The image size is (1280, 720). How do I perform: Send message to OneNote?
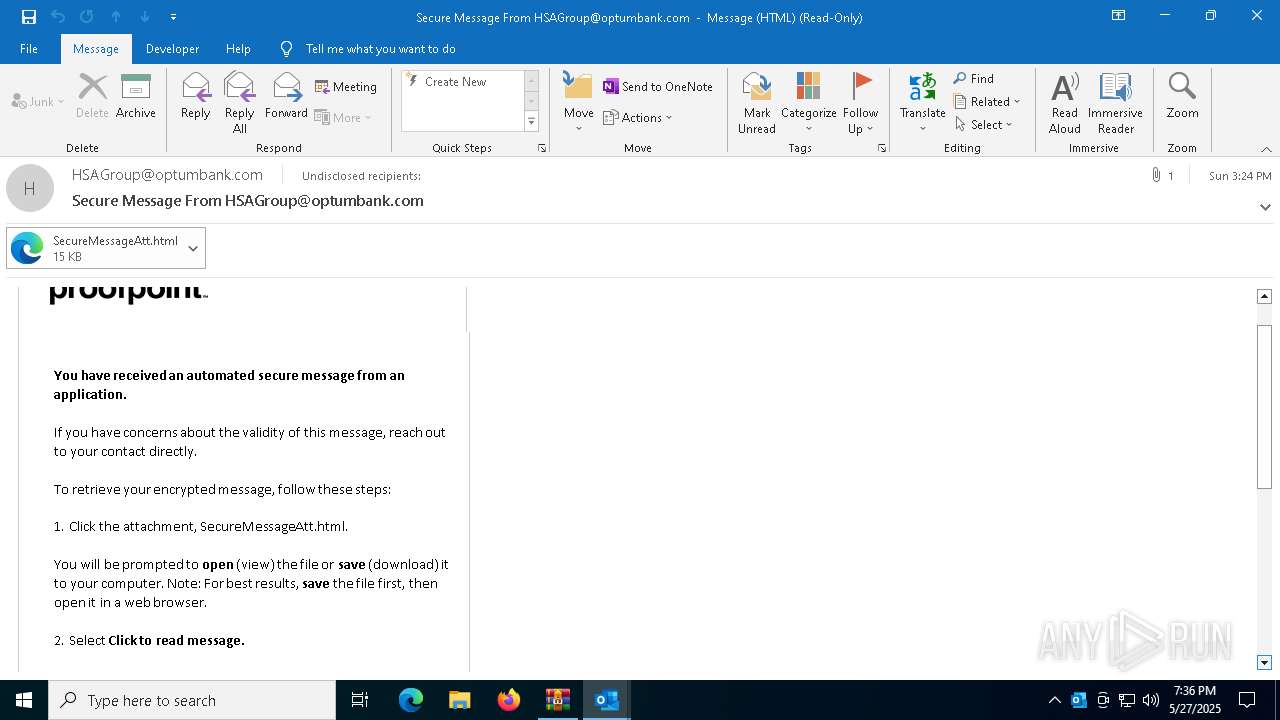(x=658, y=87)
